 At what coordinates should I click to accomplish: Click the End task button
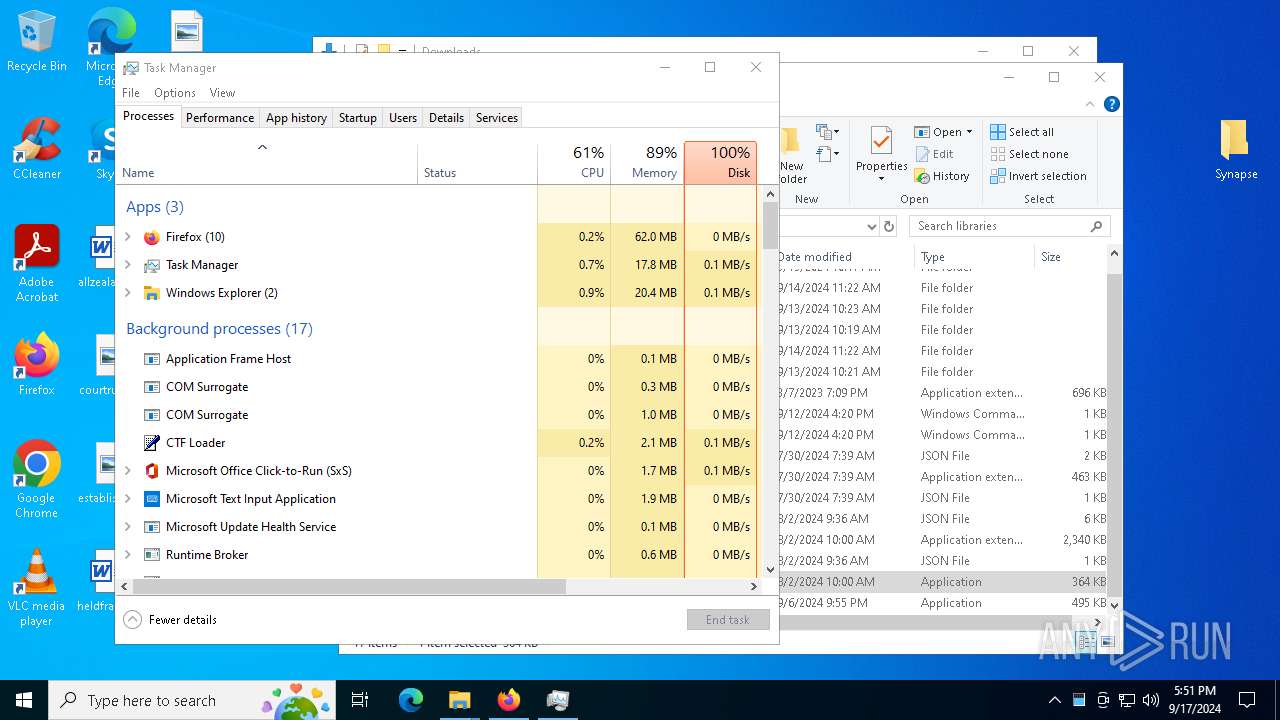click(728, 620)
